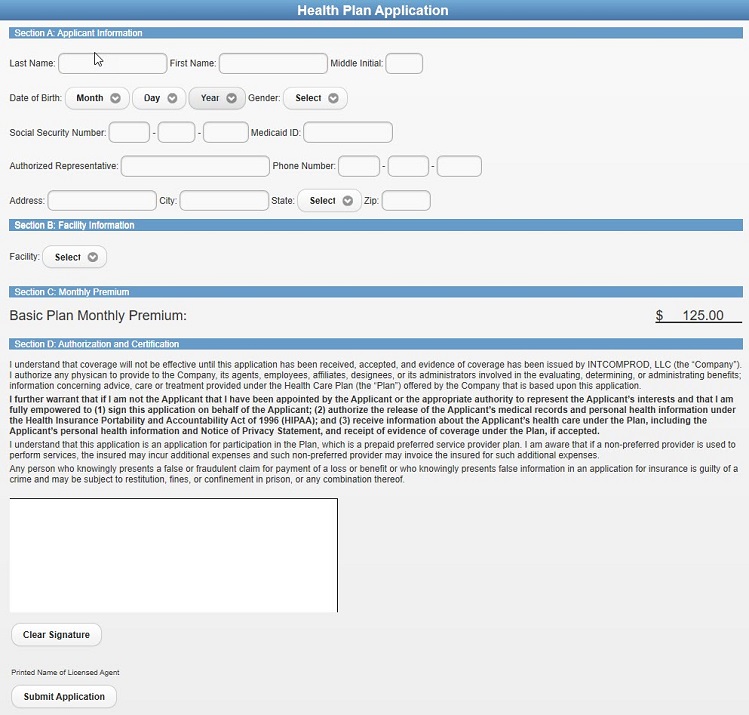Expand the Year dropdown for date of birth
The width and height of the screenshot is (749, 715).
click(x=217, y=98)
